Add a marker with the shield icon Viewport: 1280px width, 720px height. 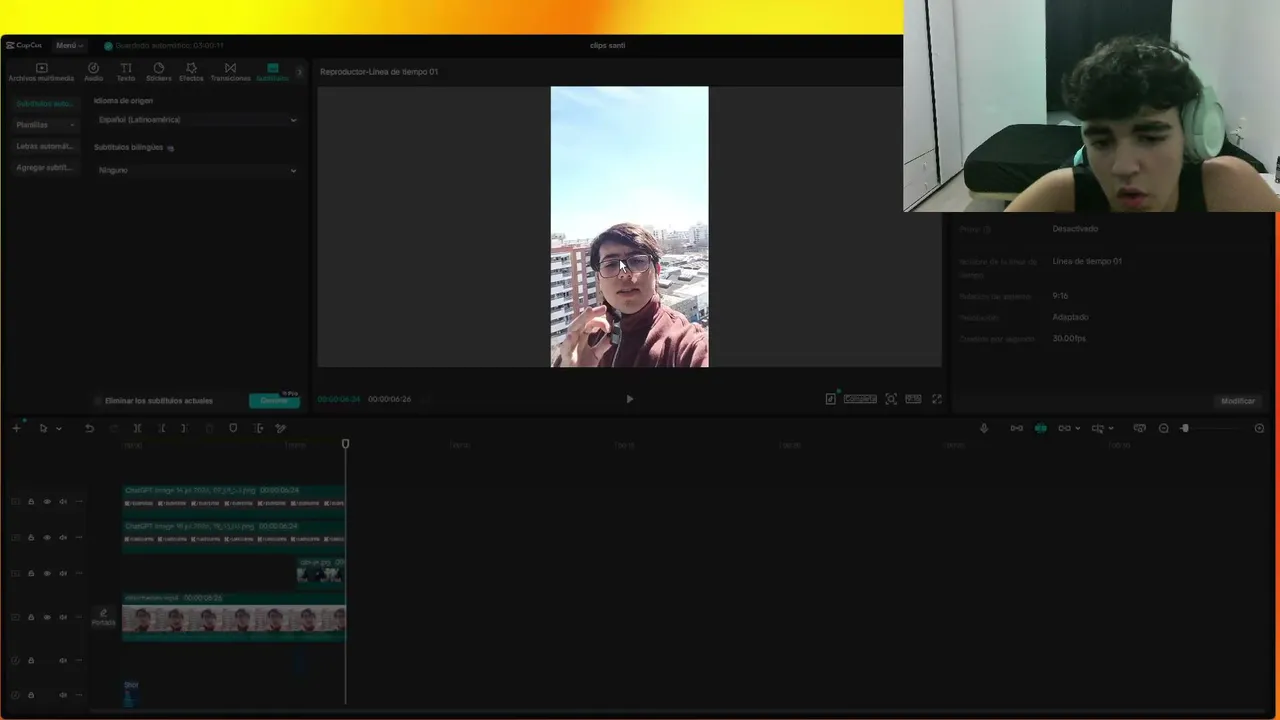click(x=233, y=428)
